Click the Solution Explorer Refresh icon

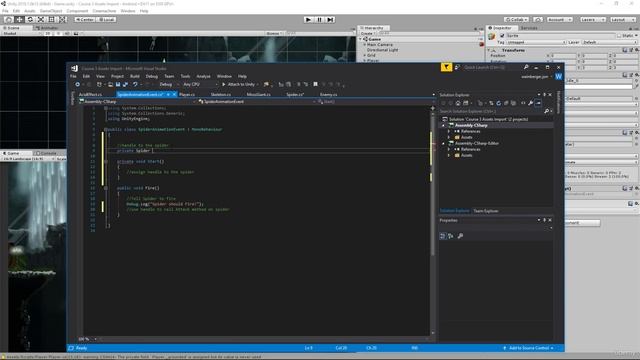pos(498,103)
